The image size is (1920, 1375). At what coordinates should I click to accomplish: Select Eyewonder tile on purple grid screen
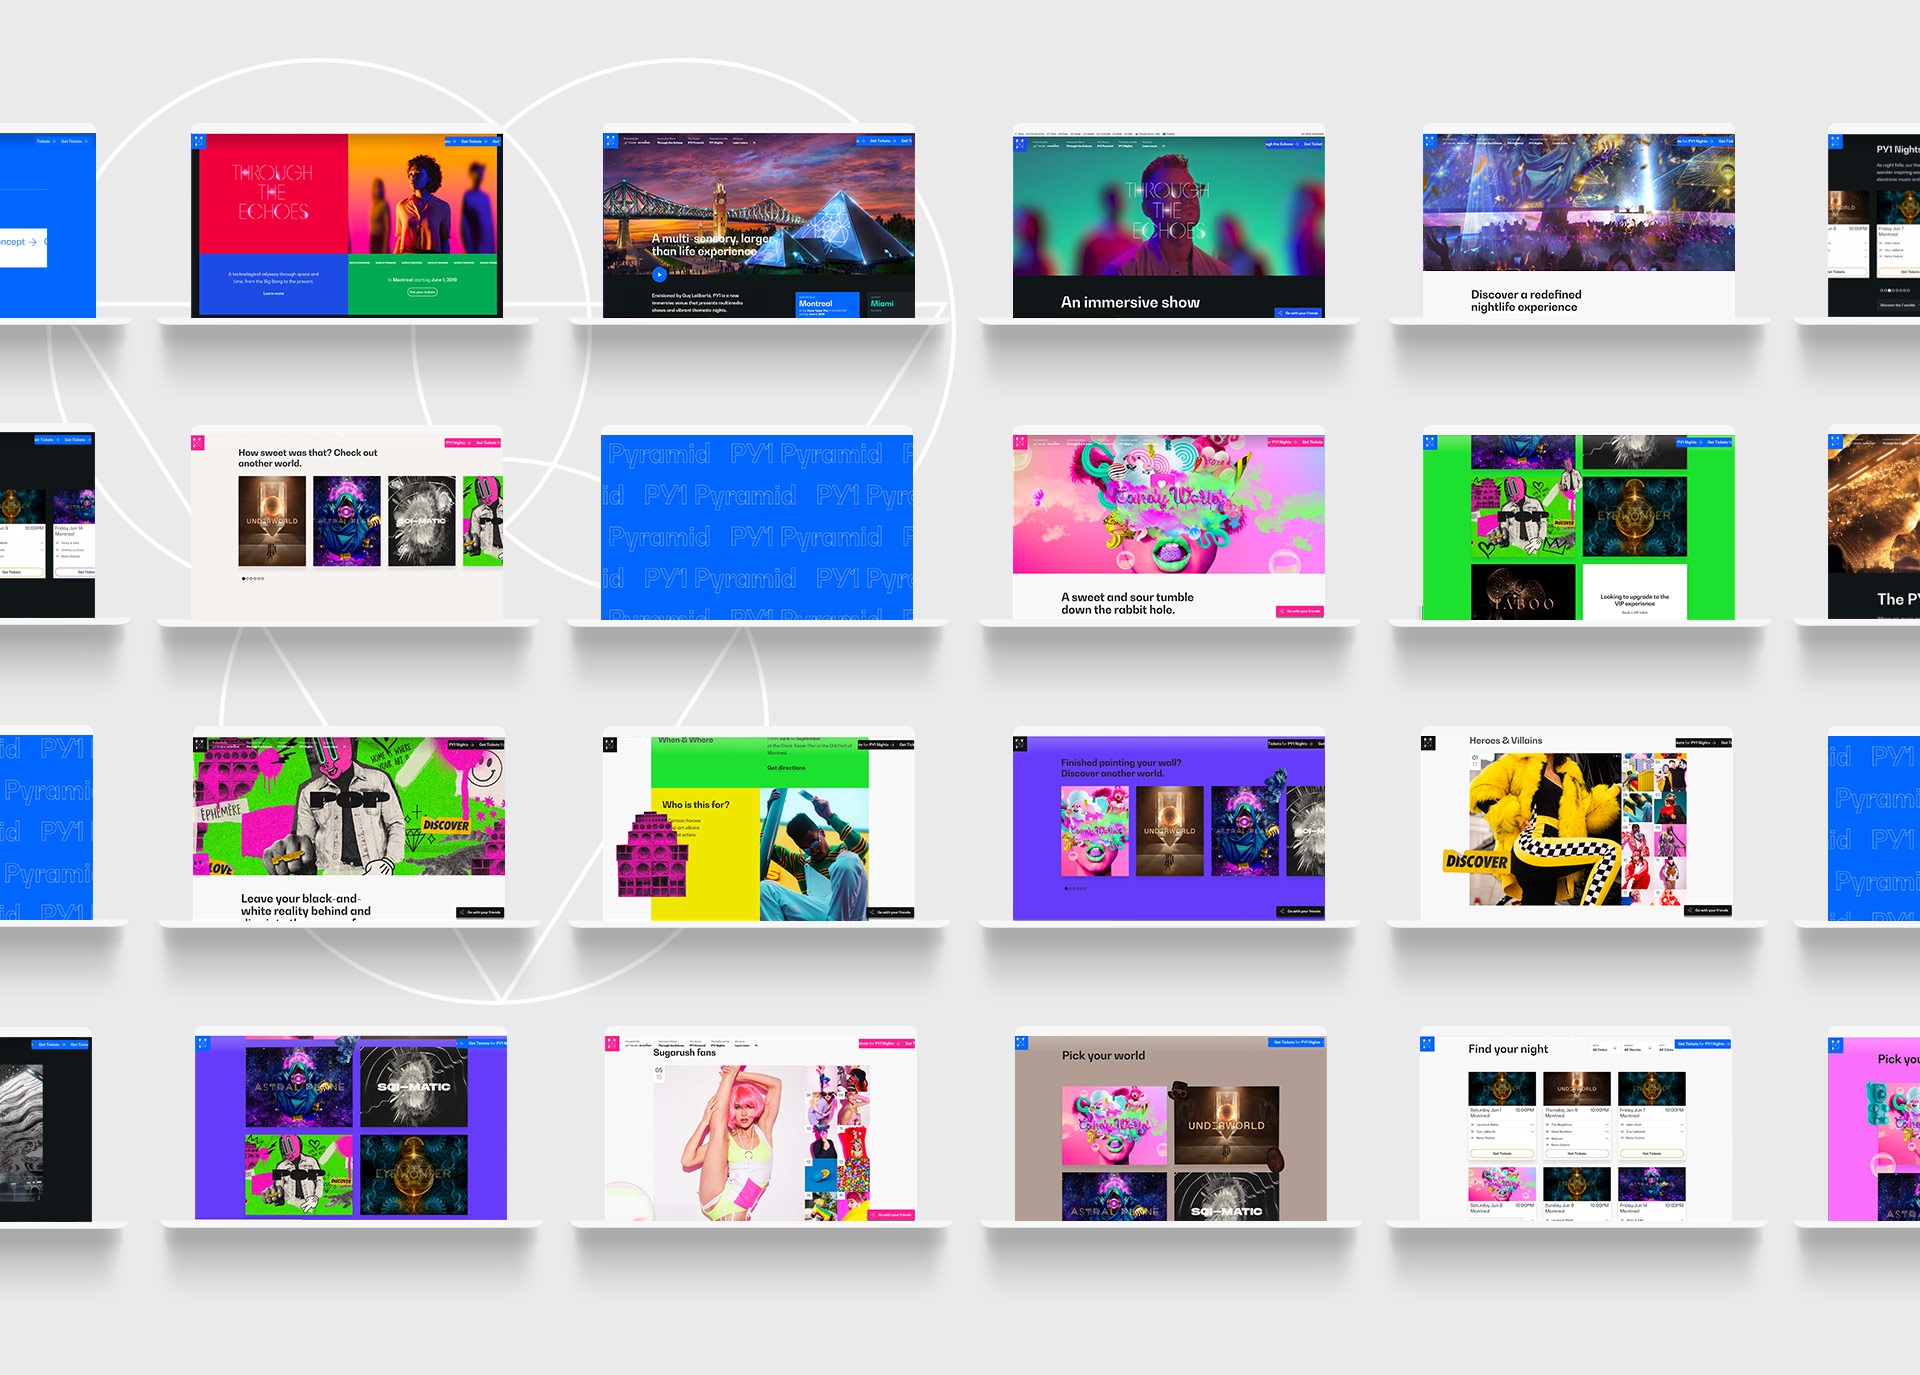[x=414, y=1175]
